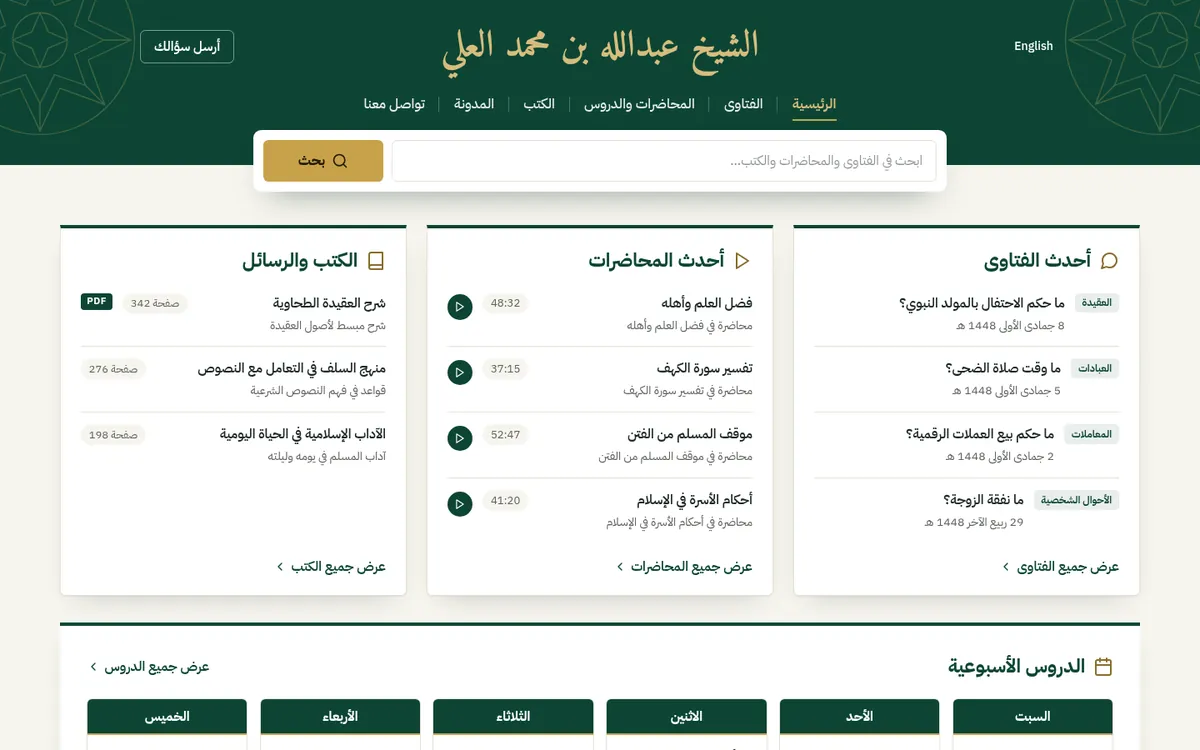The image size is (1200, 750).
Task: Select the الخميس day column header
Action: point(167,717)
